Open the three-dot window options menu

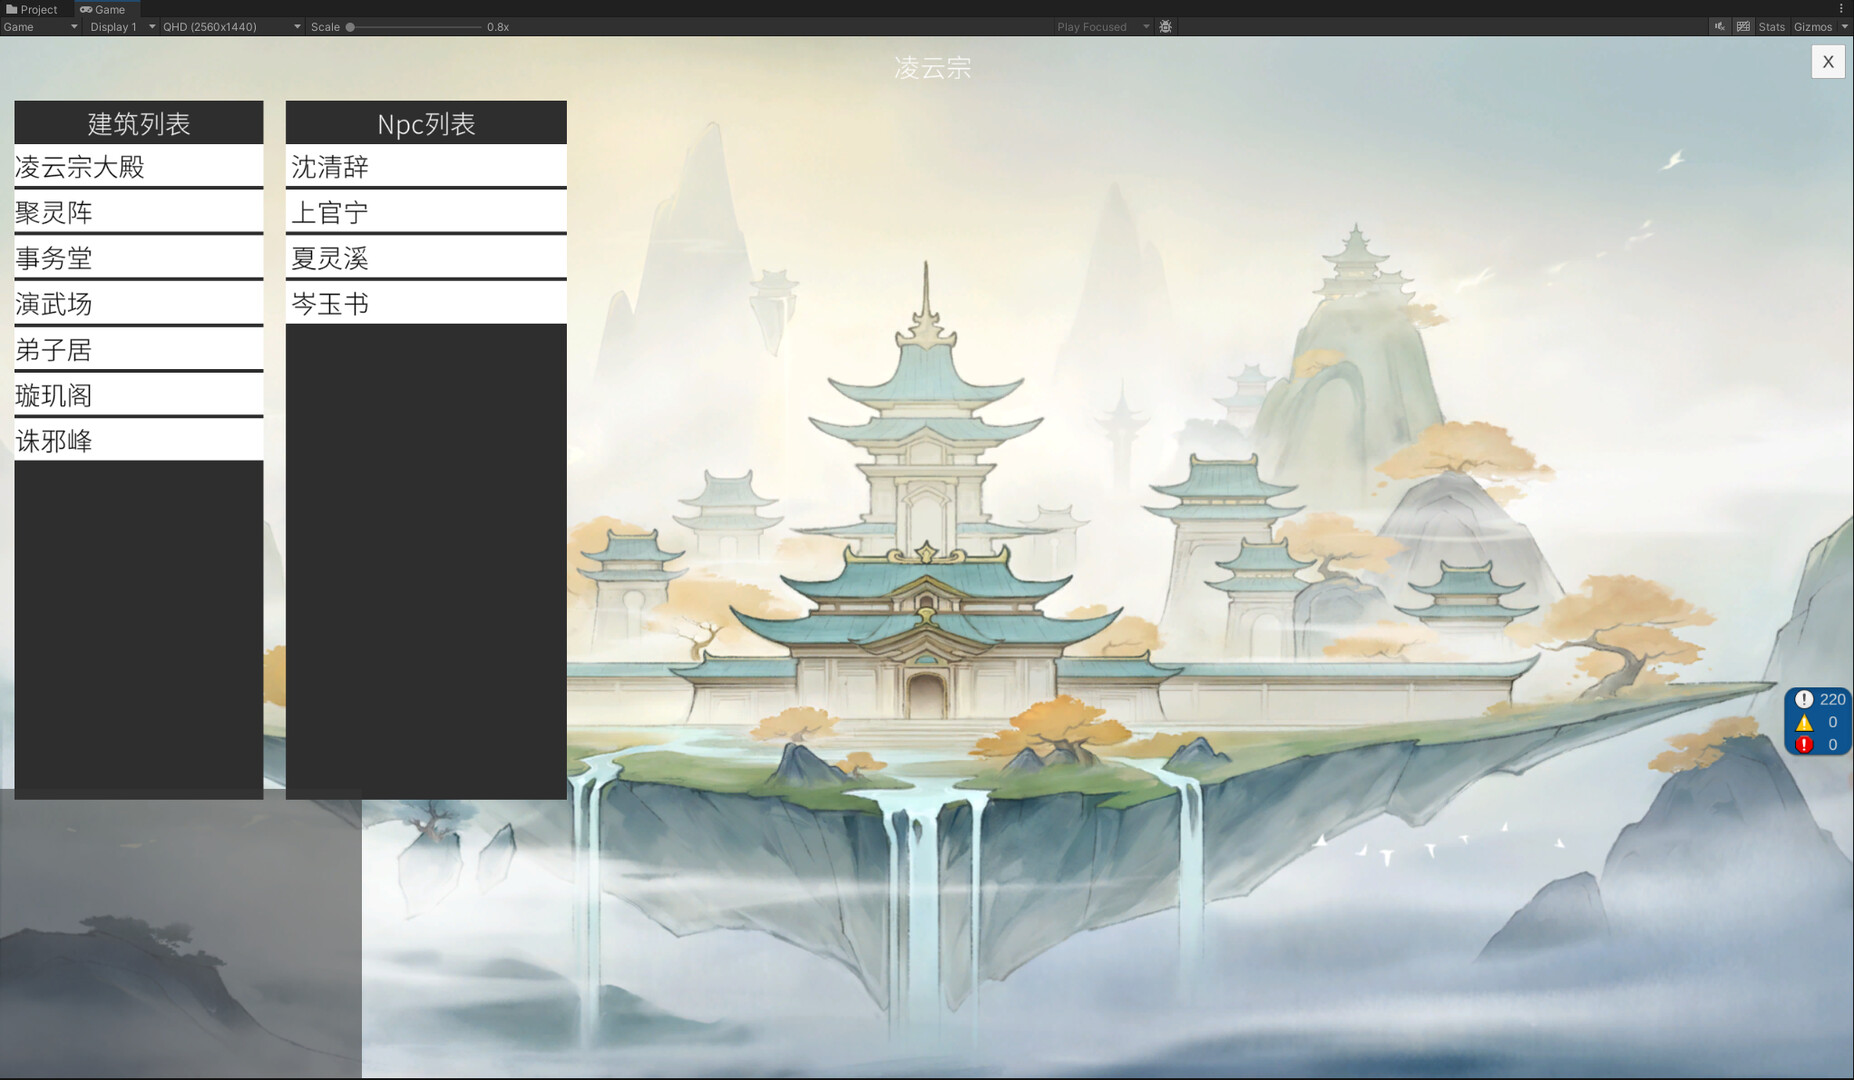tap(1841, 8)
